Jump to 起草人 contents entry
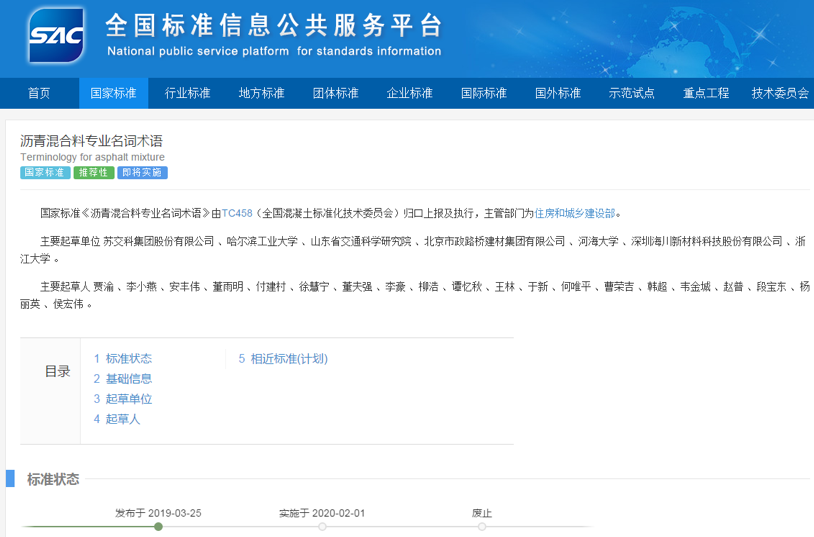814x537 pixels. click(117, 419)
